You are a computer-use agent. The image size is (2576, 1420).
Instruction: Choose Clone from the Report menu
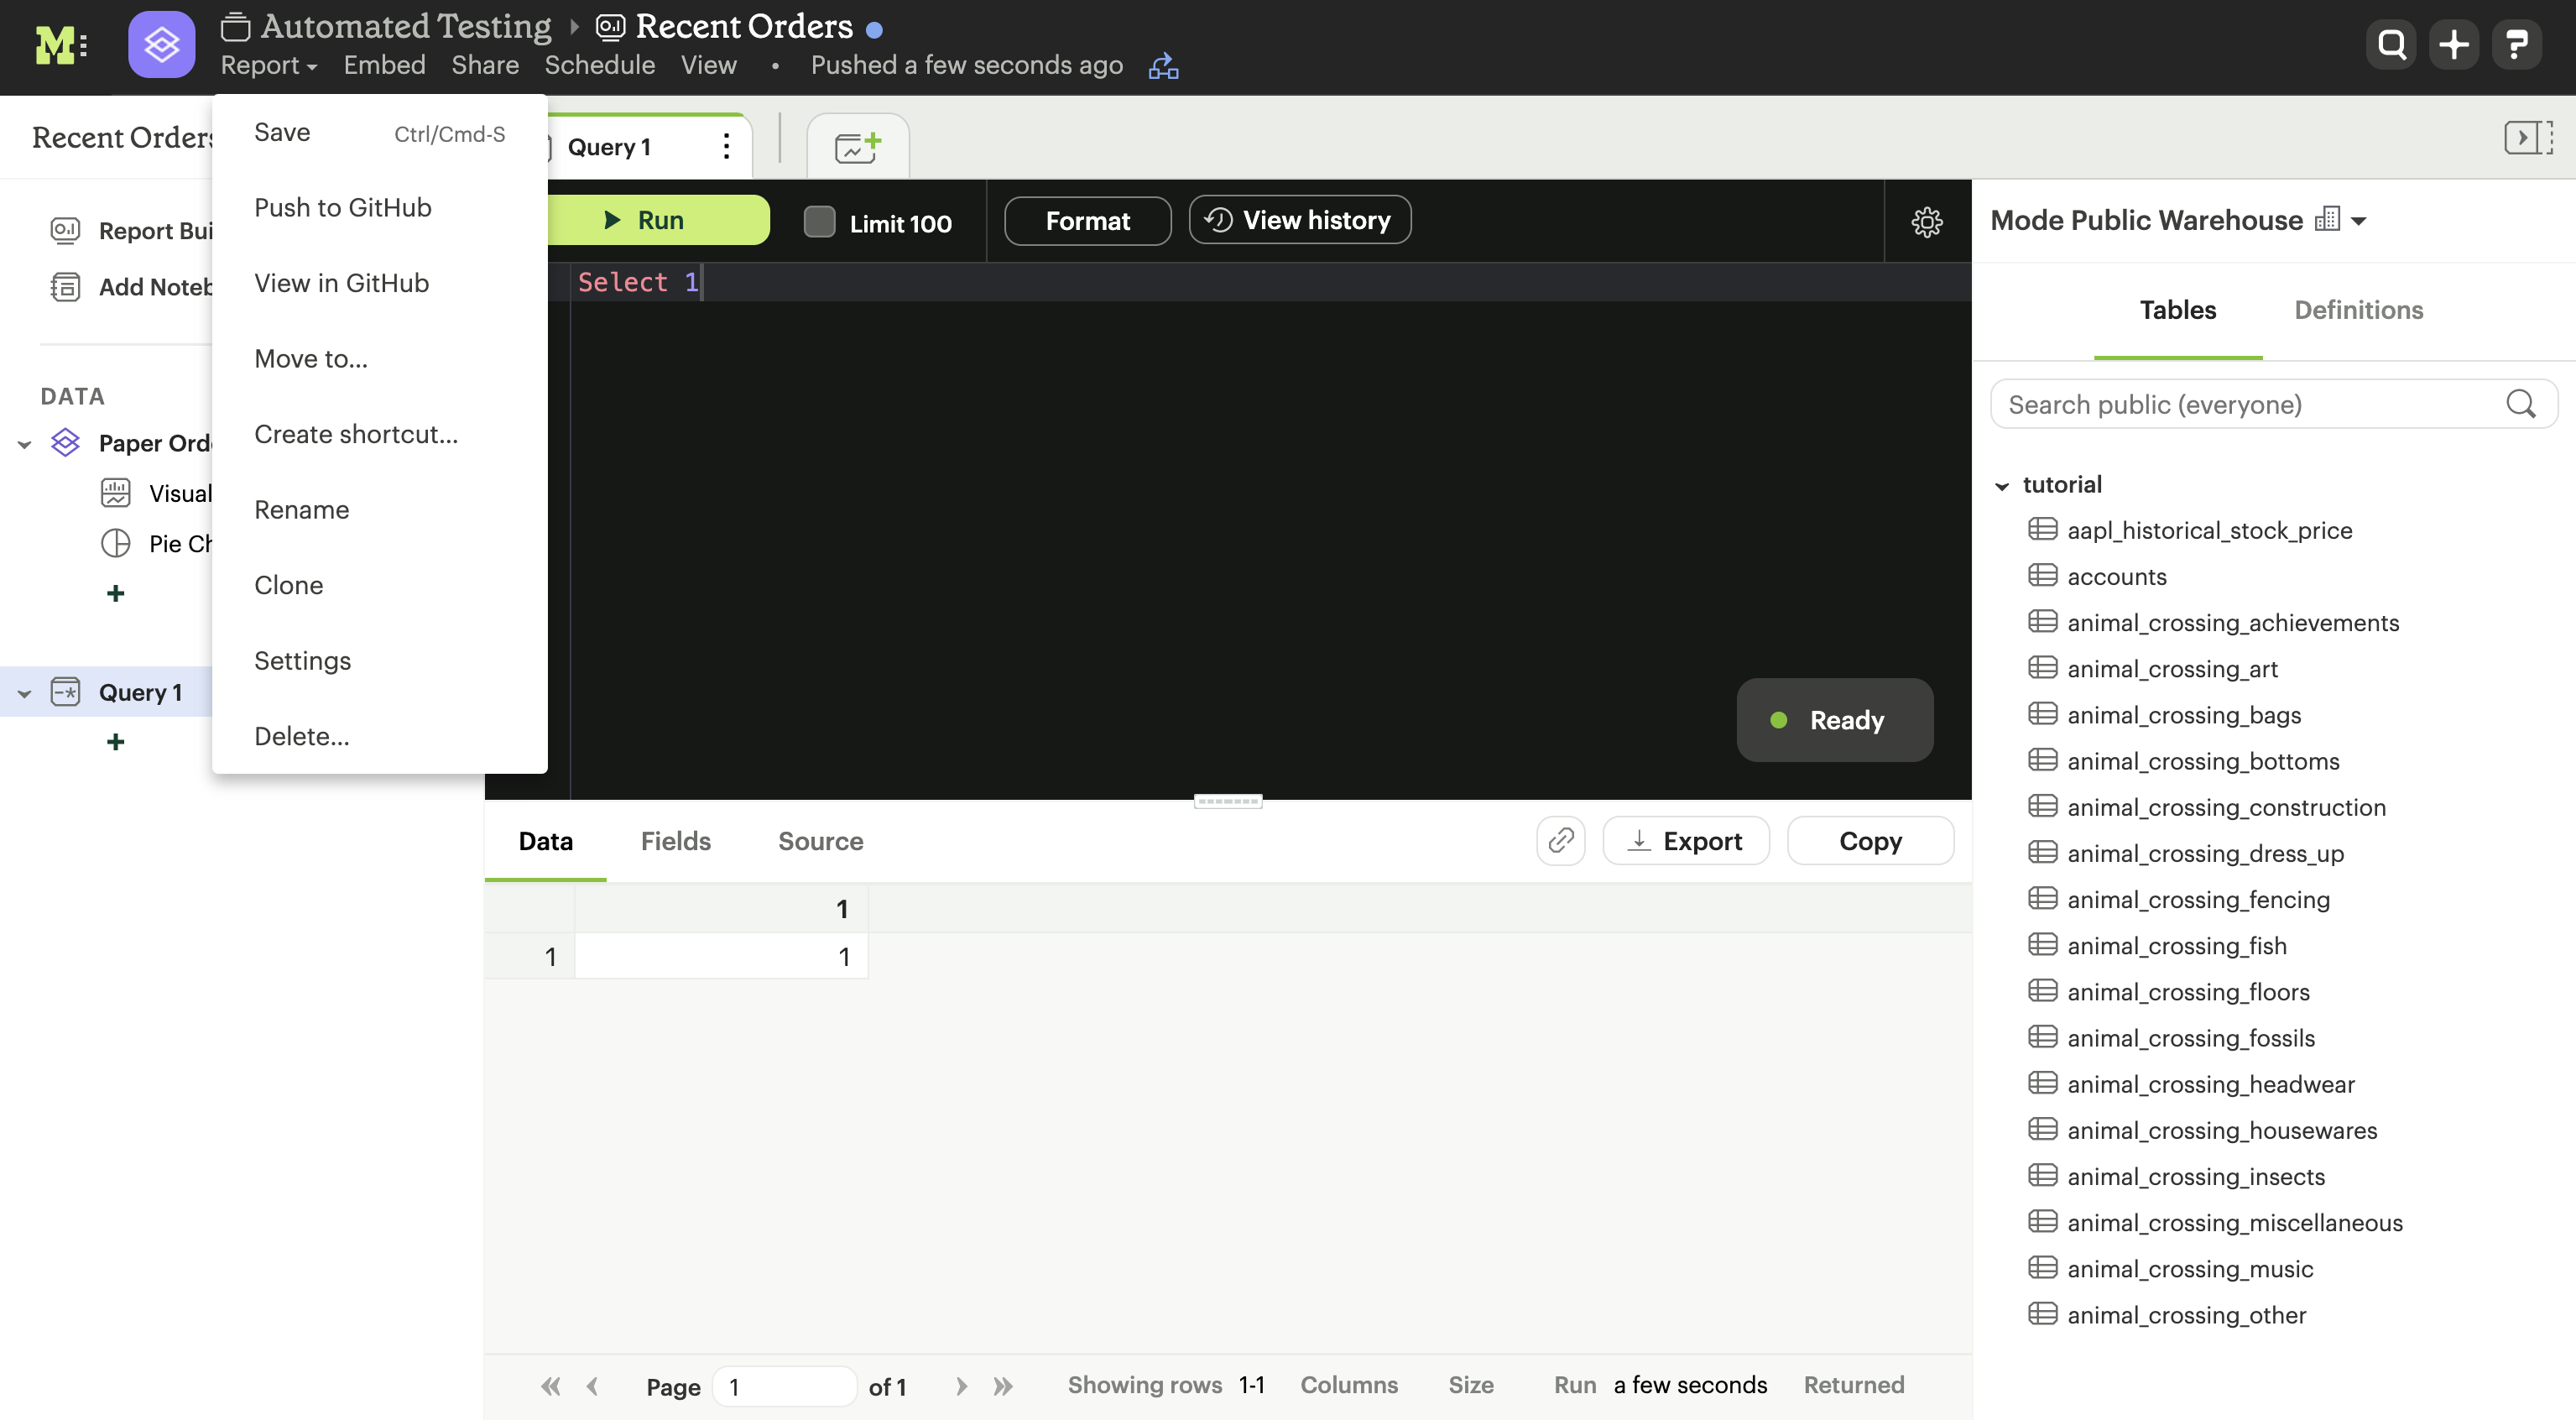tap(288, 585)
